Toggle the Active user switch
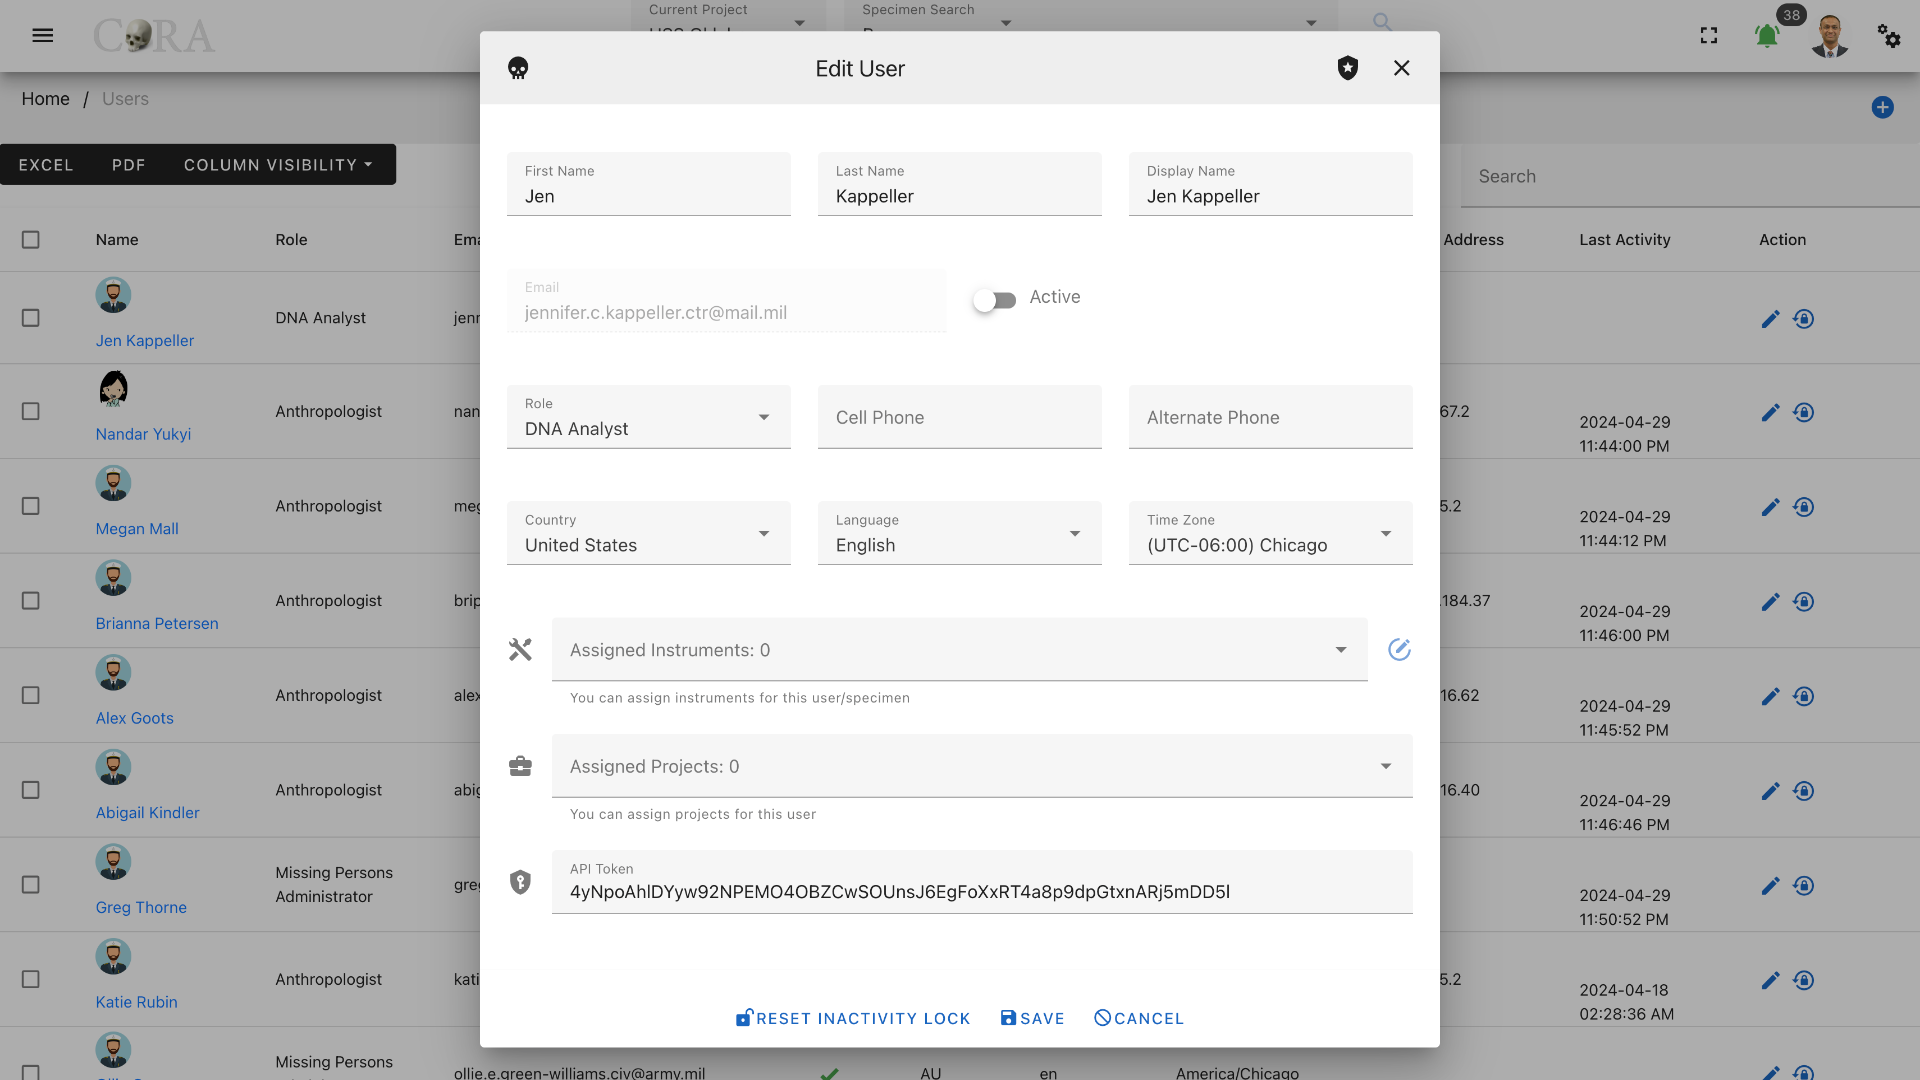The width and height of the screenshot is (1920, 1080). pyautogui.click(x=994, y=300)
